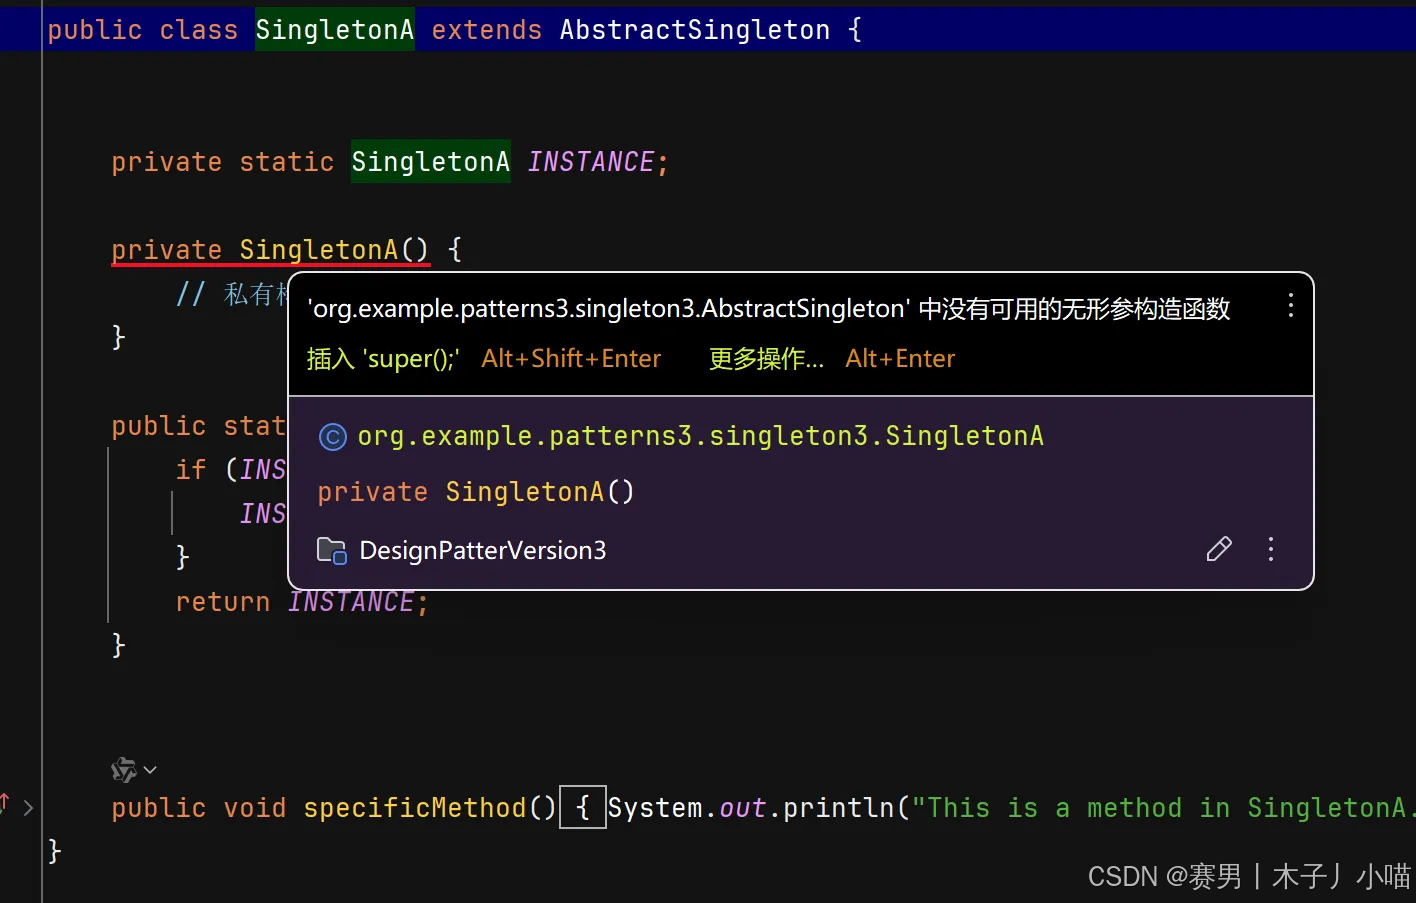Viewport: 1416px width, 903px height.
Task: Click the class icon beside org.example.patterns3.singleton3.SingletonA
Action: [332, 437]
